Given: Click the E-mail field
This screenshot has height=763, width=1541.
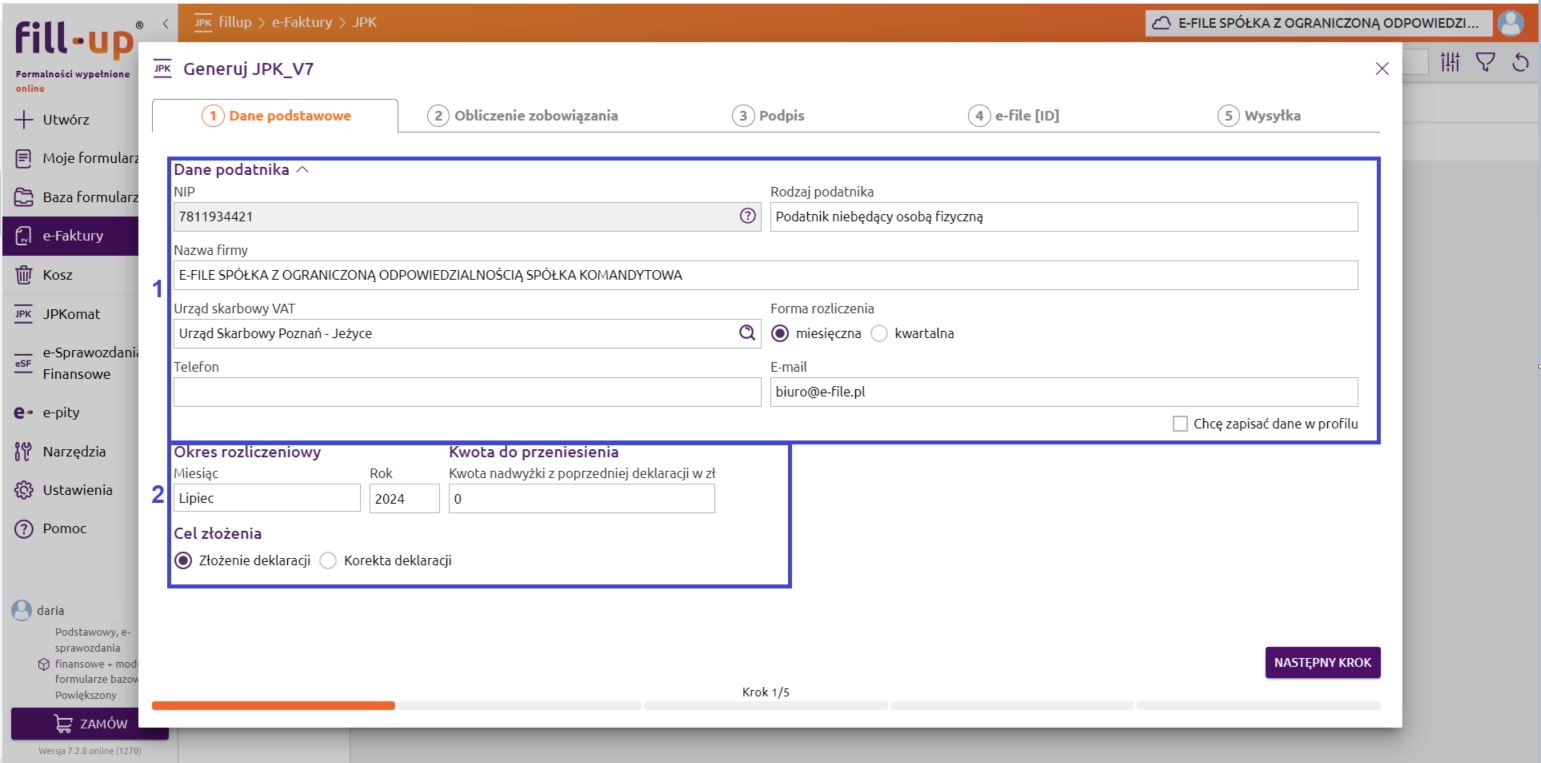Looking at the screenshot, I should (1064, 392).
